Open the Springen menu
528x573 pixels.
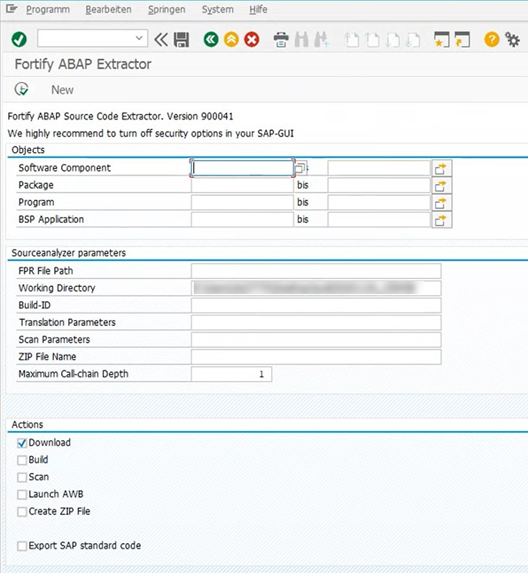pos(167,10)
